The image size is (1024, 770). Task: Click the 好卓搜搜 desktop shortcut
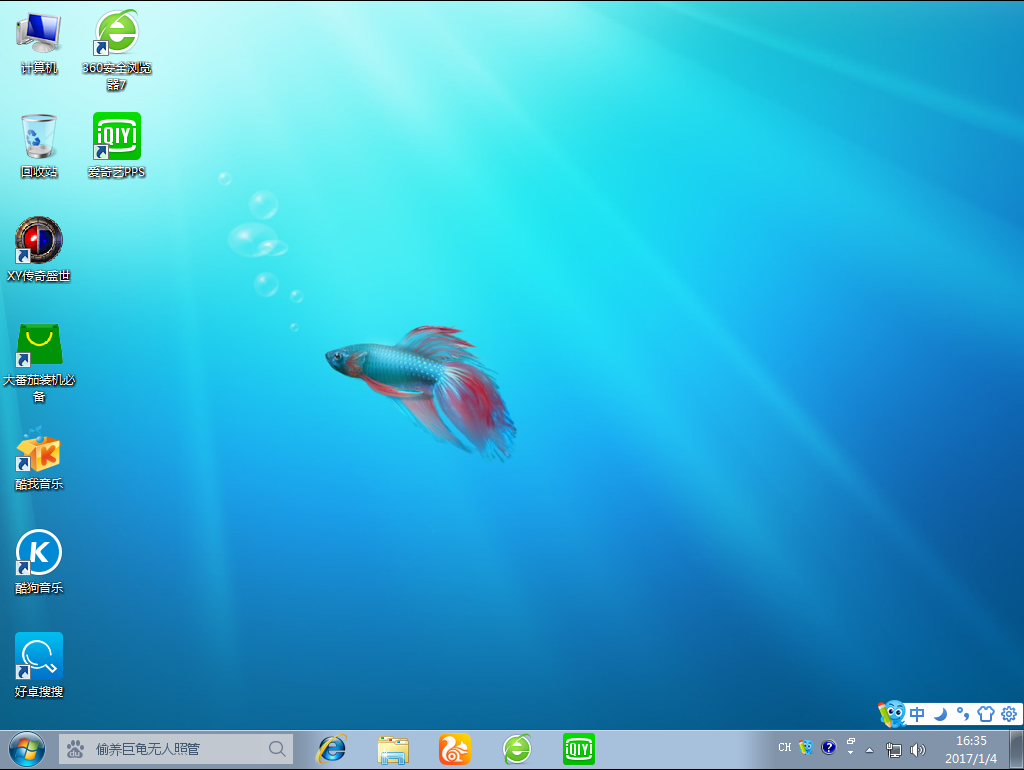tap(39, 666)
